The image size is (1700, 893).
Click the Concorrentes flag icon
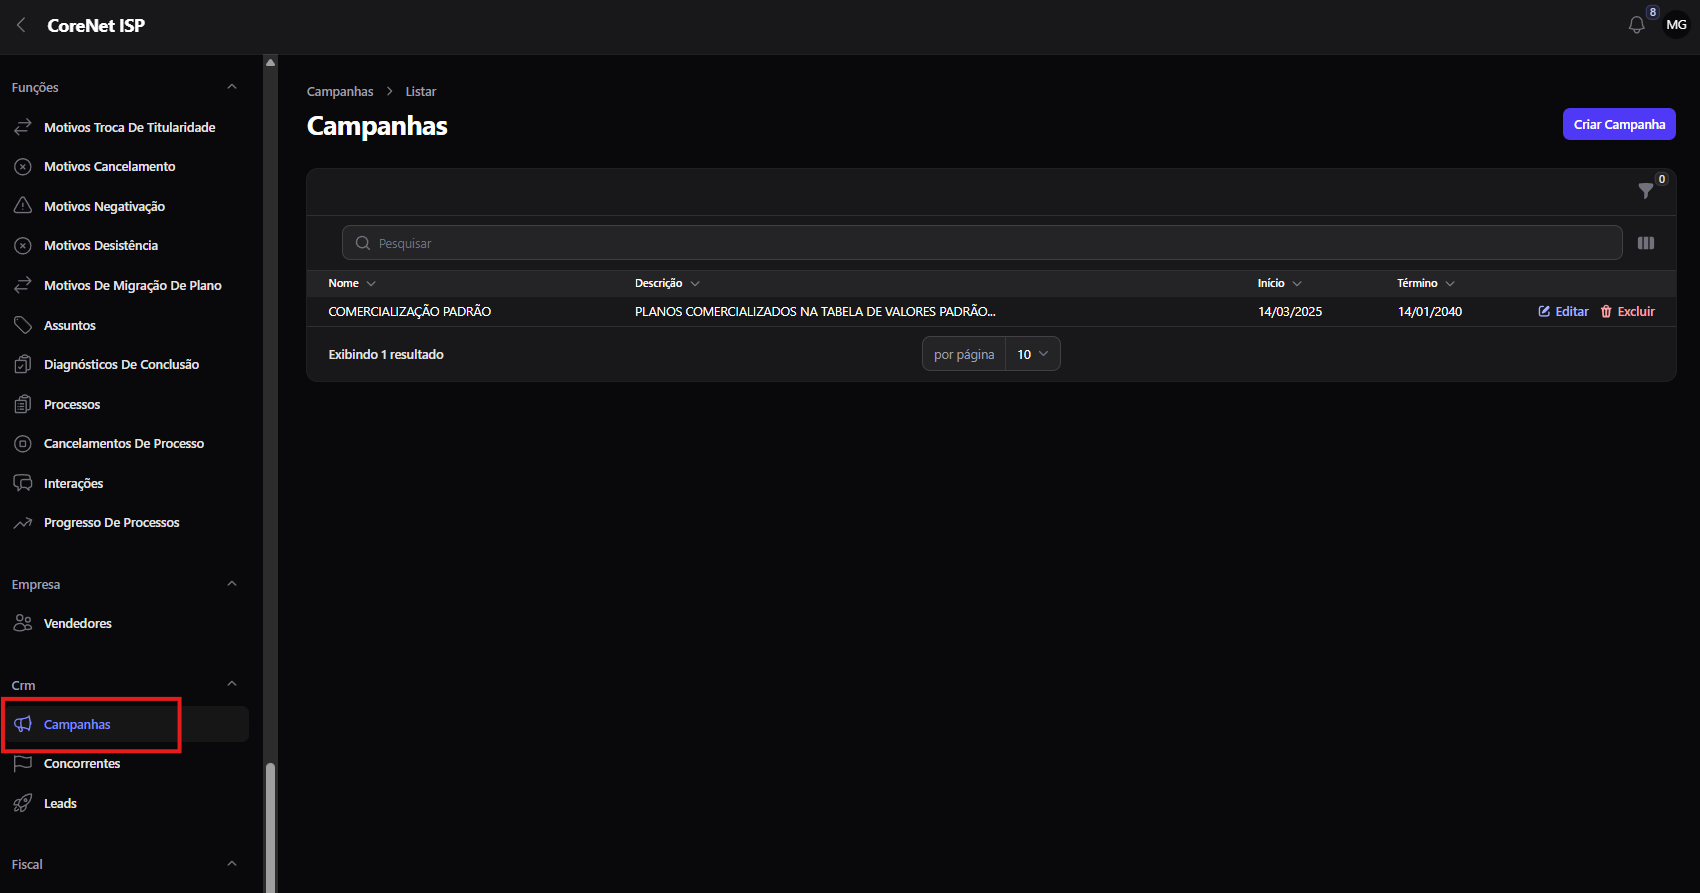click(23, 763)
